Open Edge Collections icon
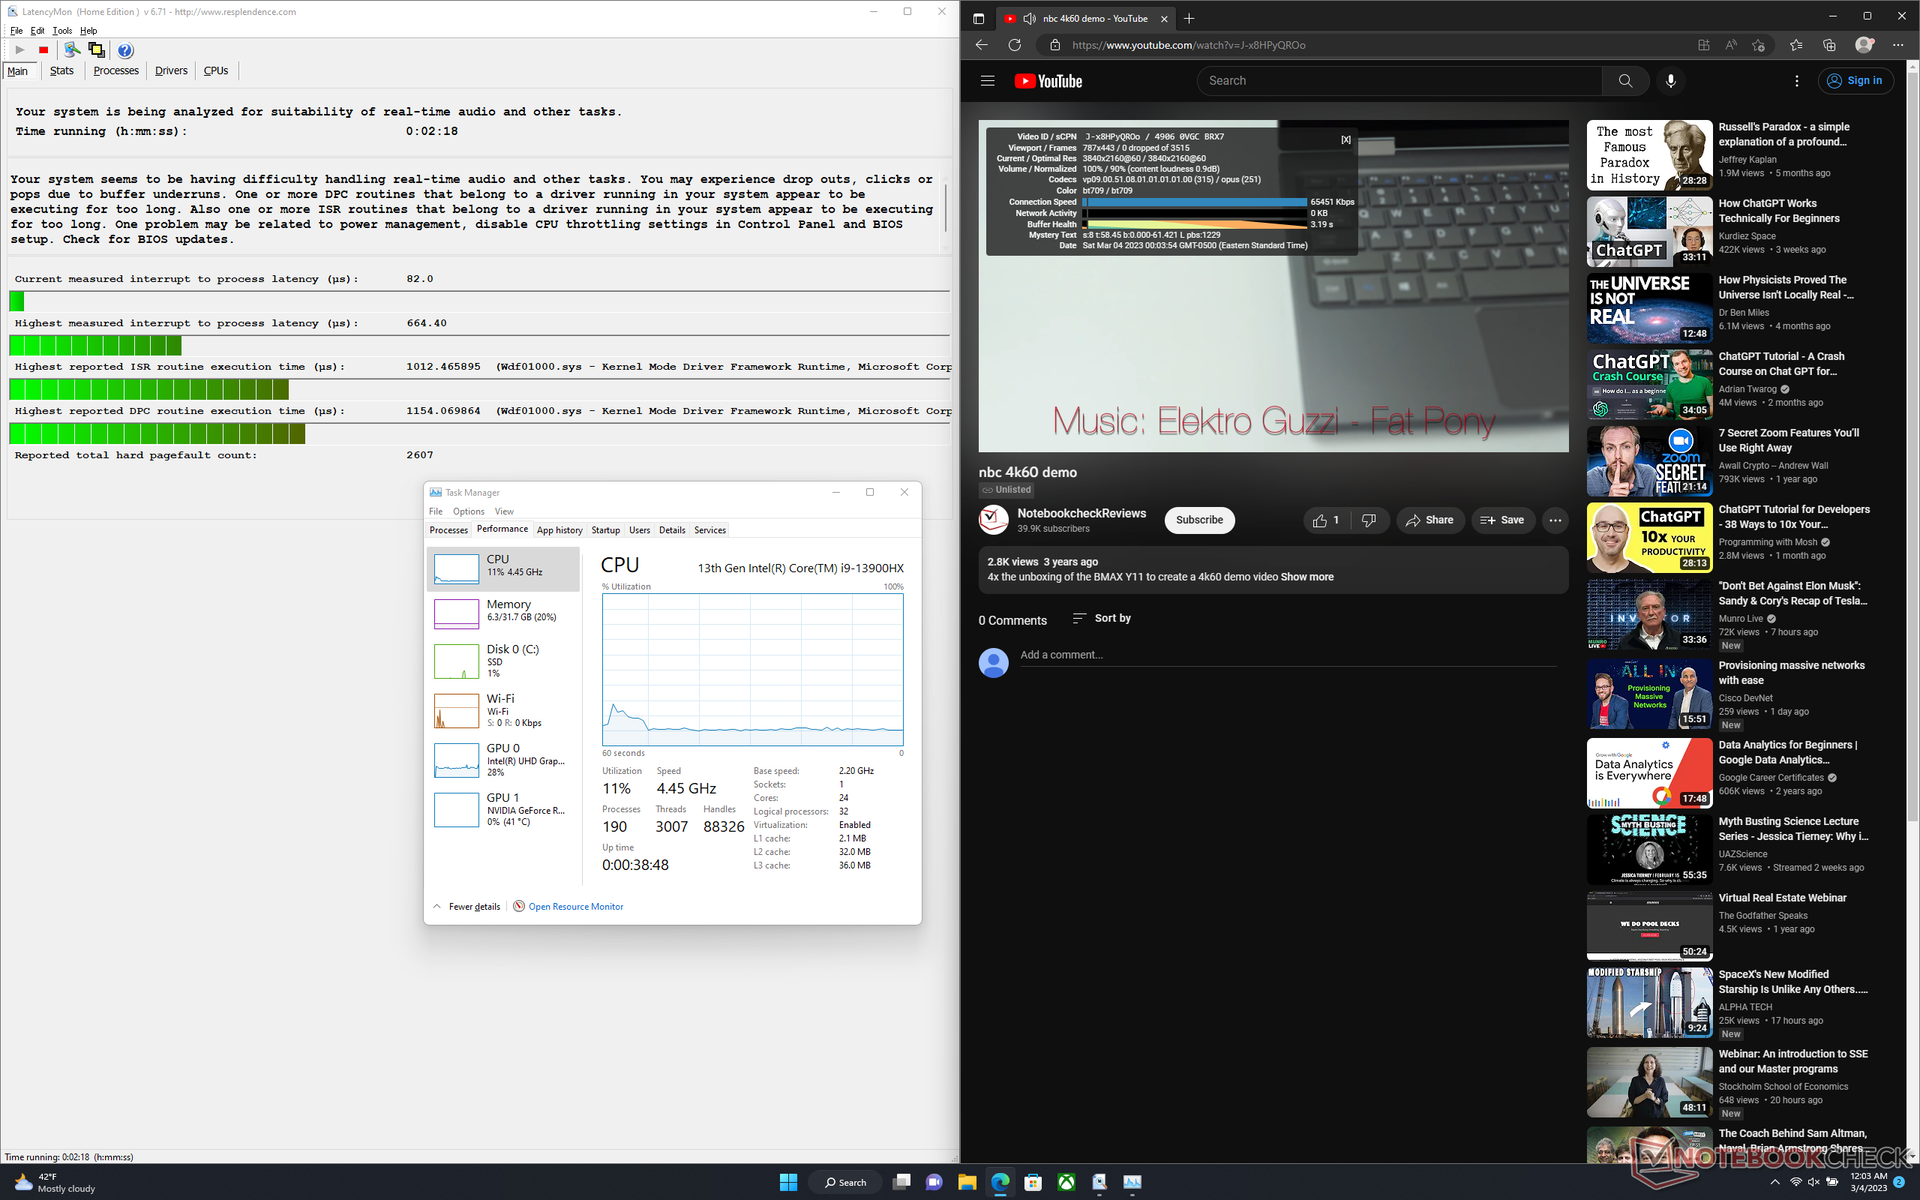 coord(1829,45)
